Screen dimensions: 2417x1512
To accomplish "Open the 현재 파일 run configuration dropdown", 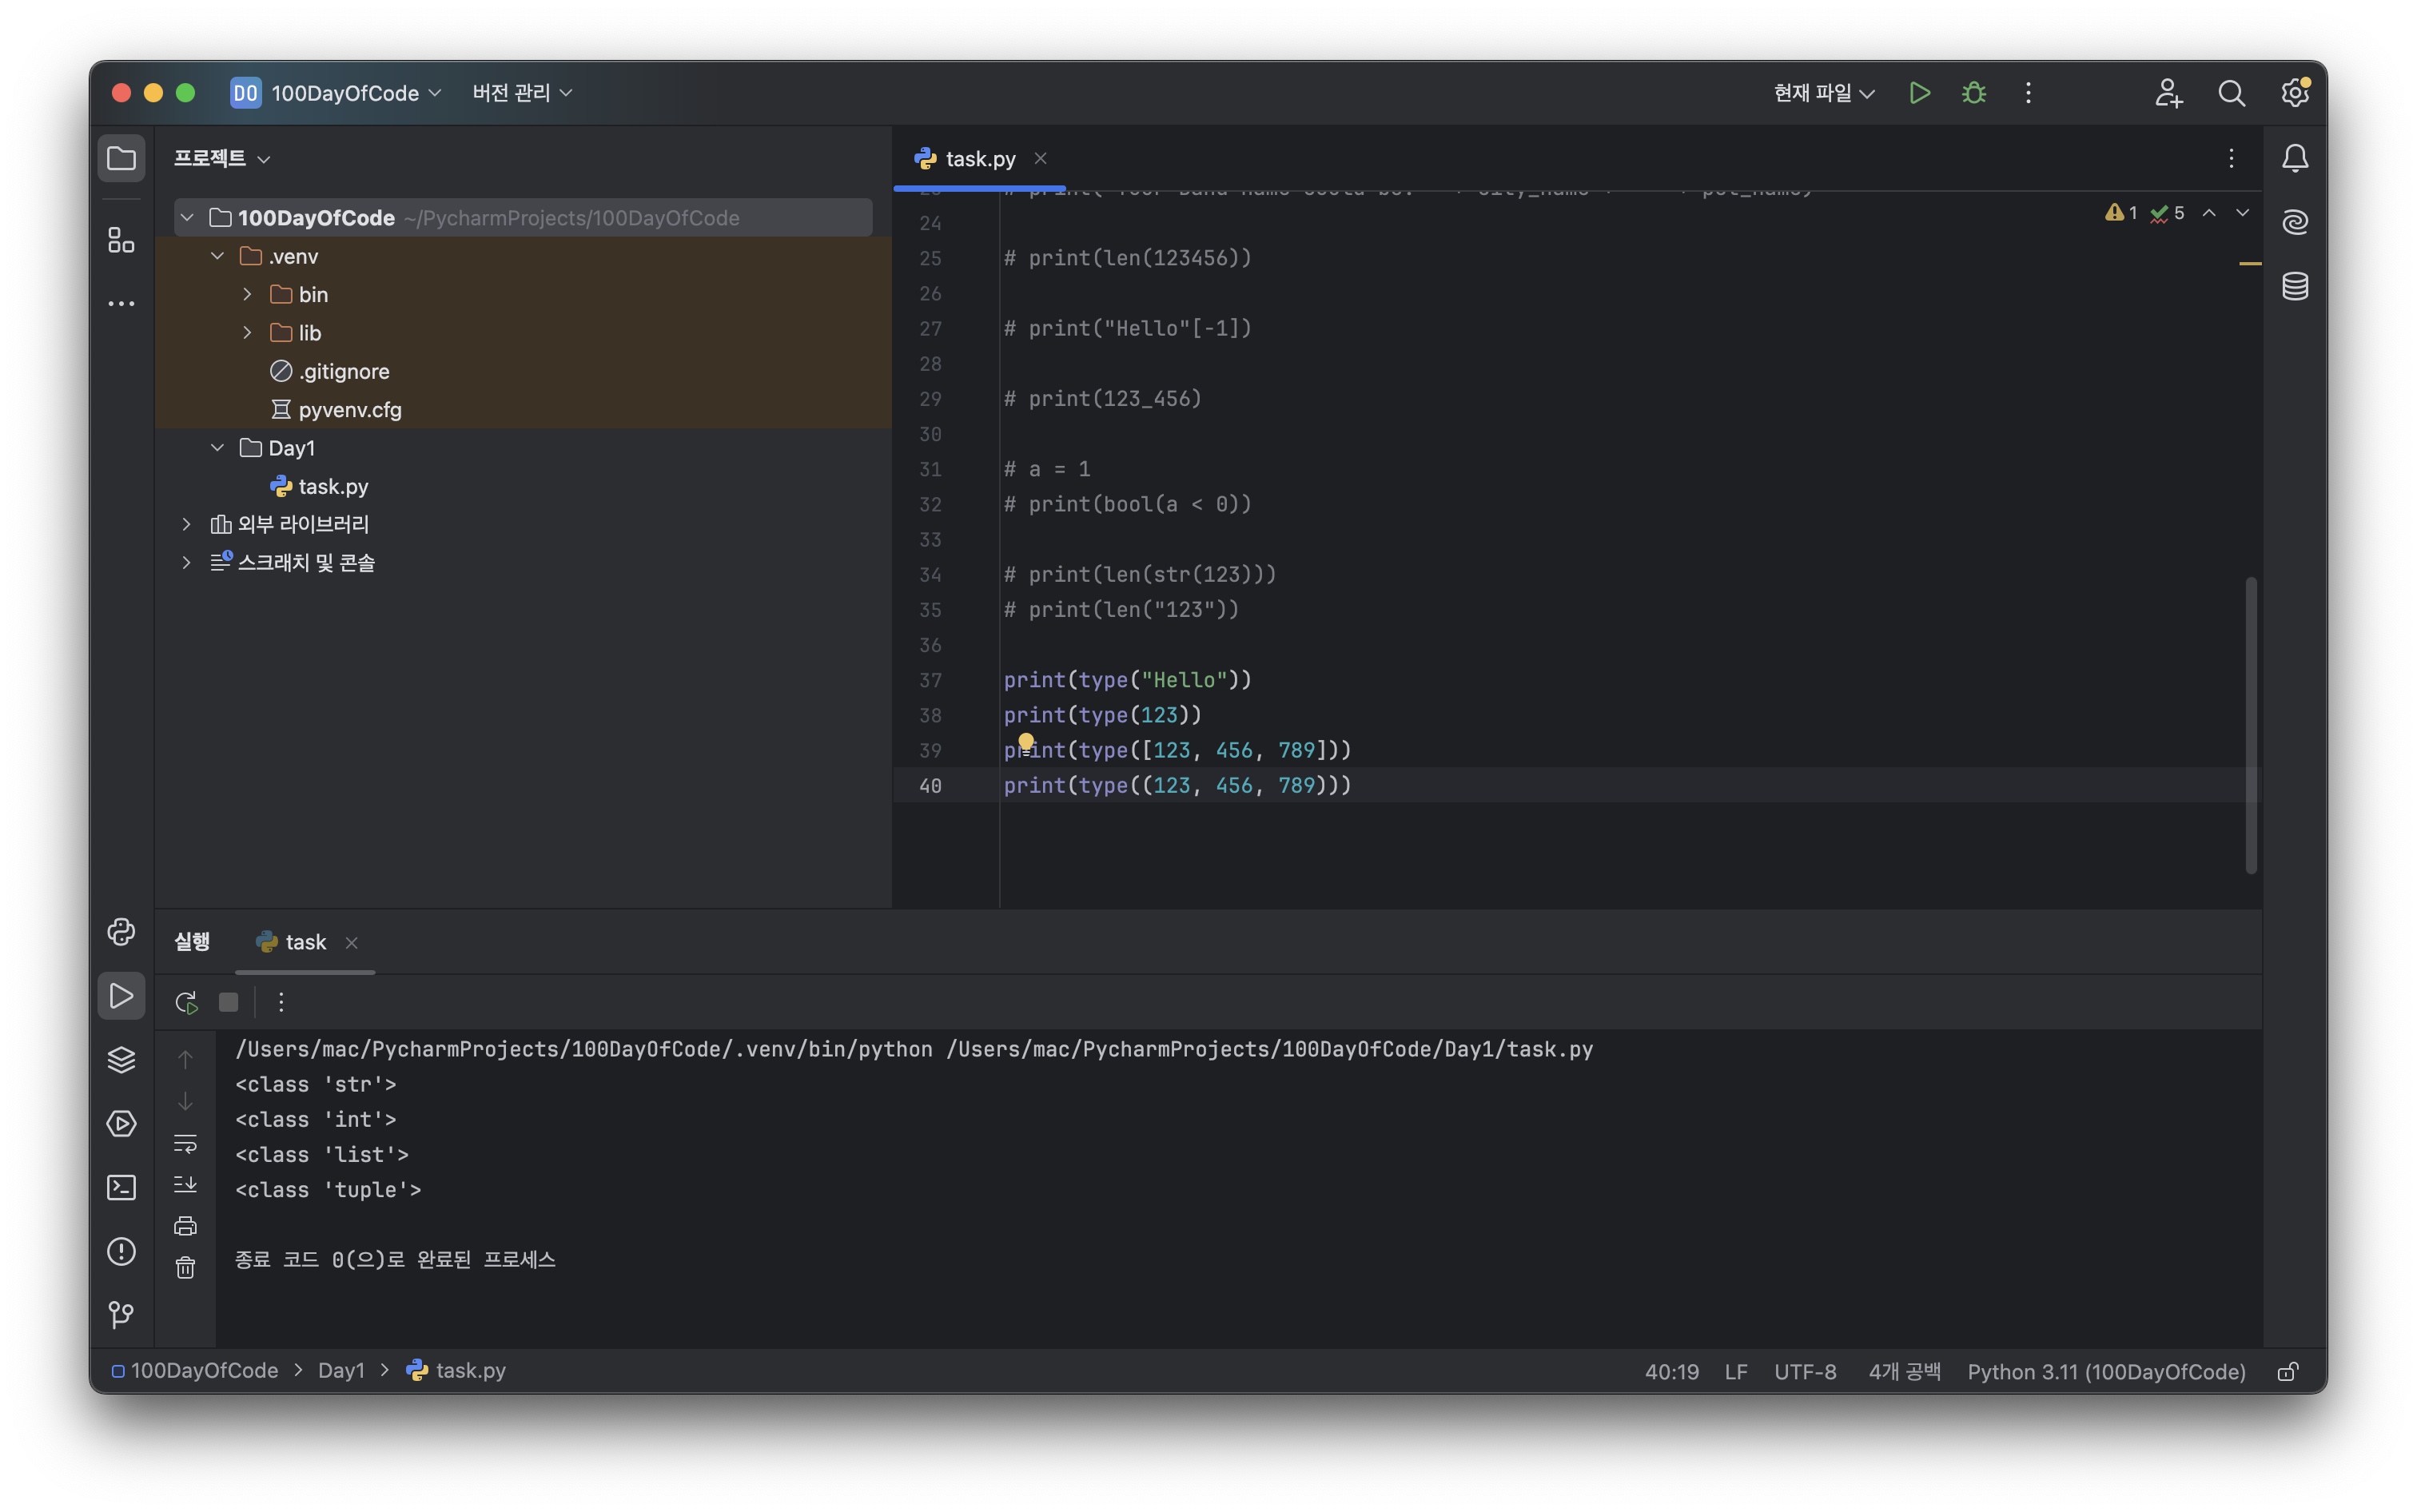I will [x=1823, y=93].
